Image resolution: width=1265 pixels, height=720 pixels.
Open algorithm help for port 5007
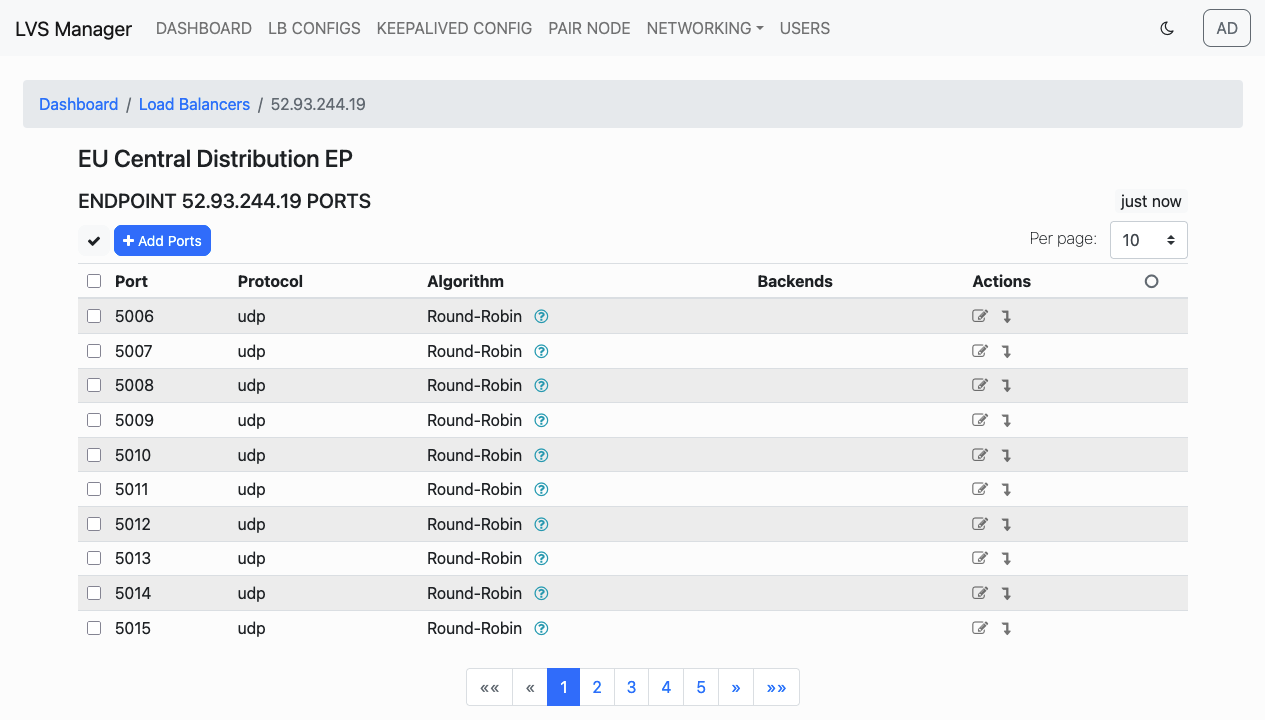pos(541,351)
